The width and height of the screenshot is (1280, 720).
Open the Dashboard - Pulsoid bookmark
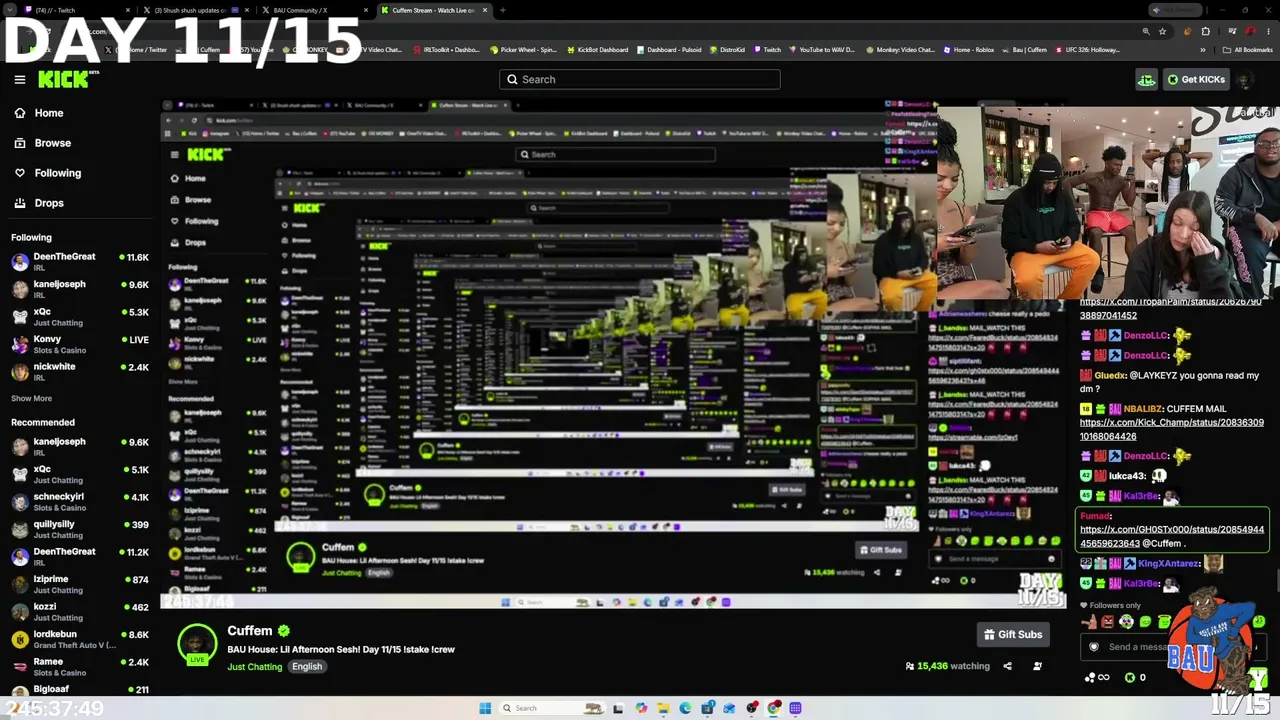click(669, 50)
